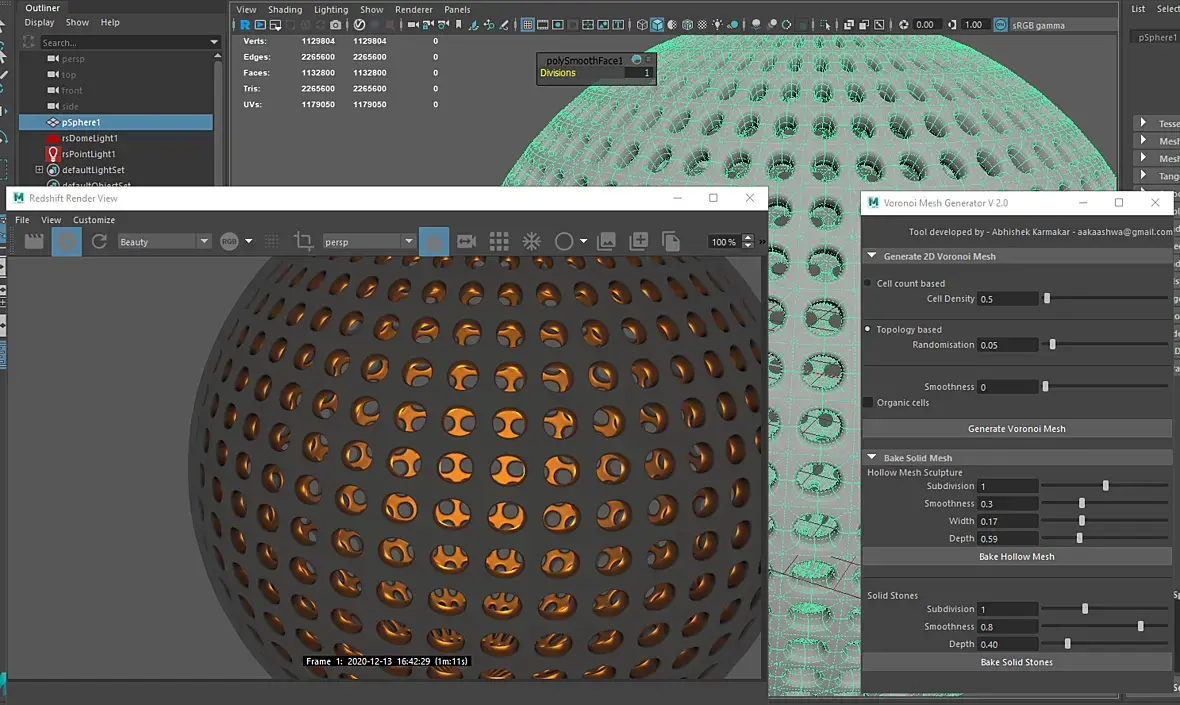
Task: Open the Beauty AOV dropdown
Action: (x=164, y=242)
